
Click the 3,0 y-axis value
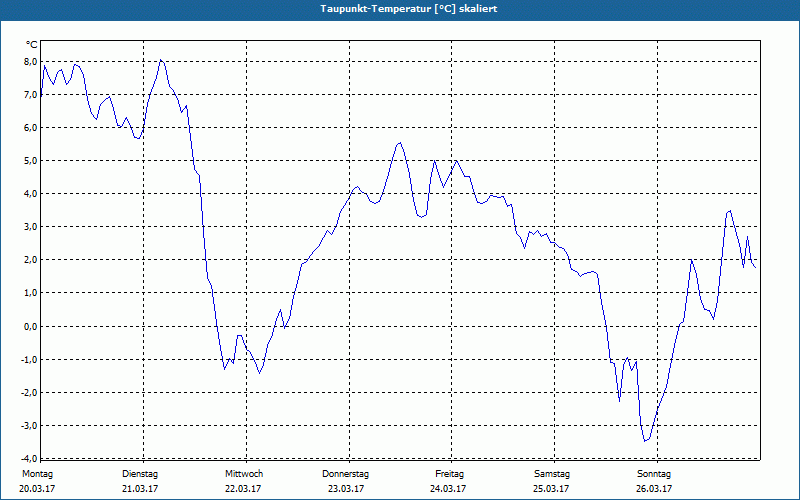31,227
